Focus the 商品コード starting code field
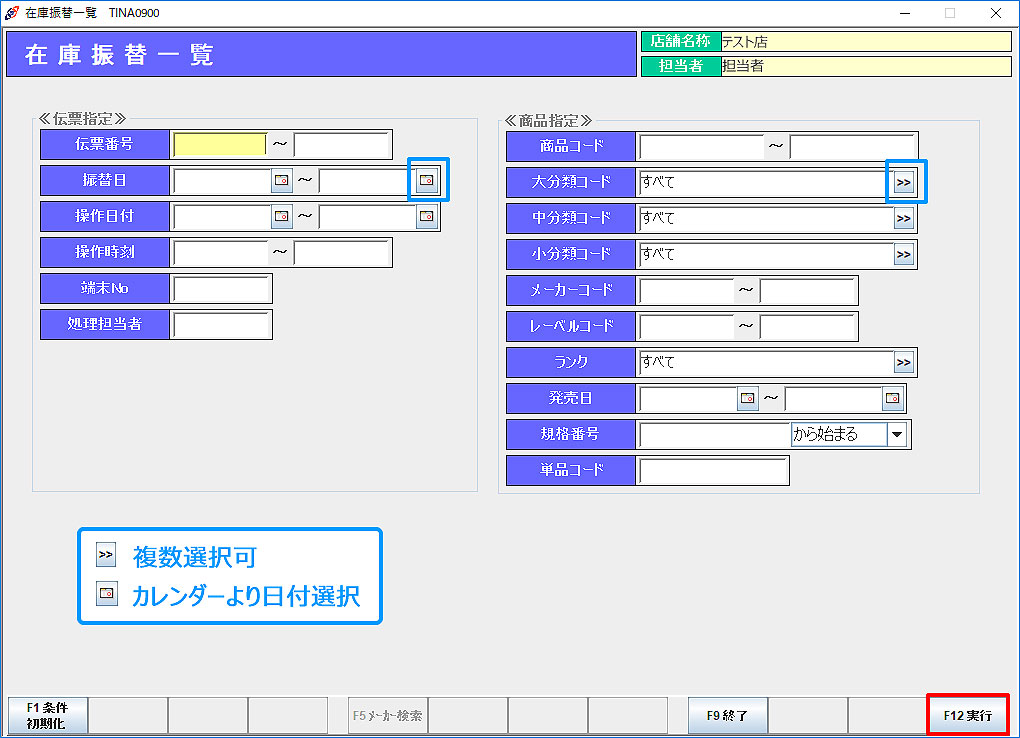The width and height of the screenshot is (1020, 738). [701, 146]
